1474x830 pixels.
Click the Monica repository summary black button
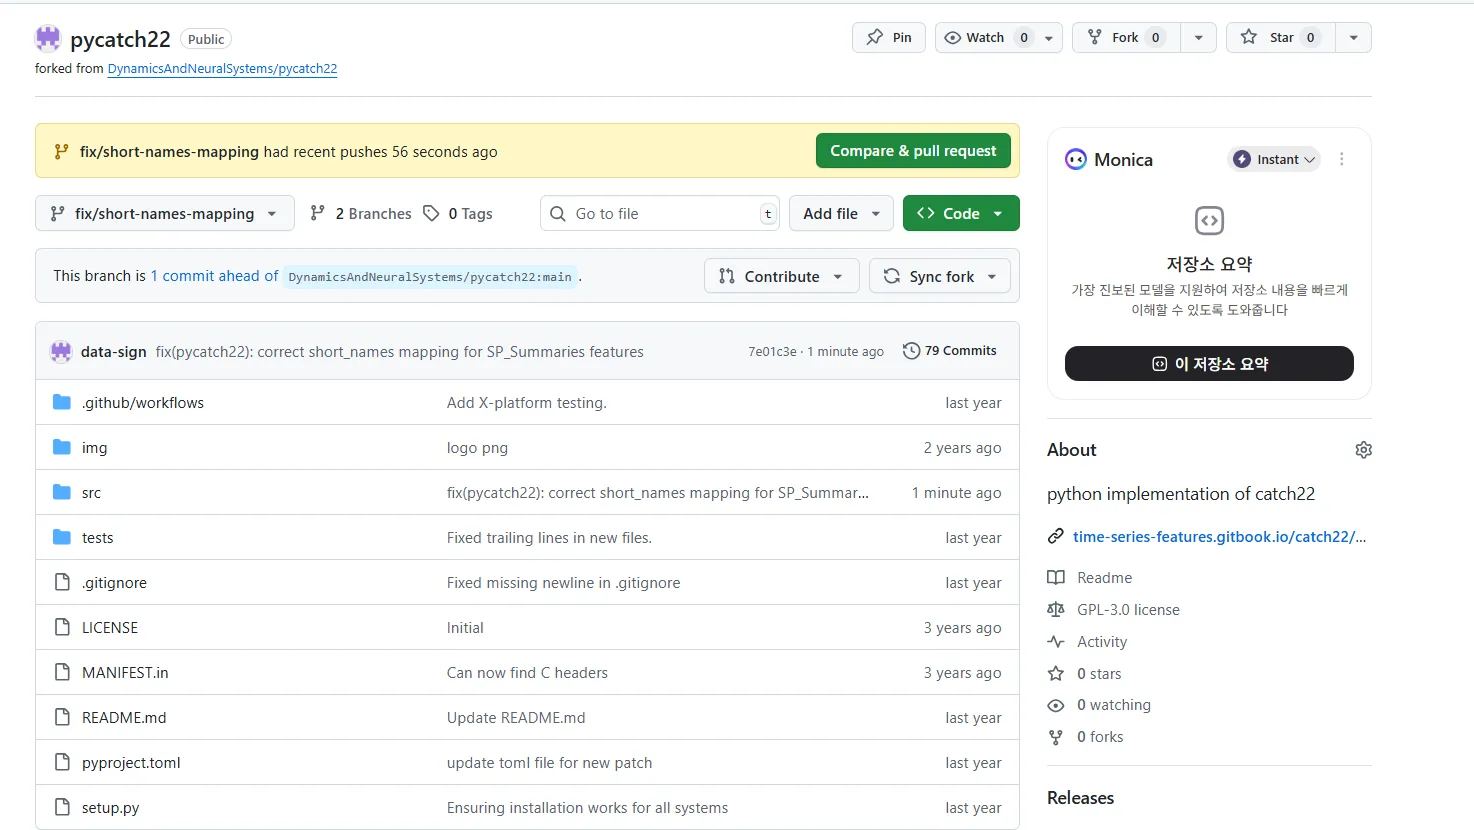tap(1209, 364)
